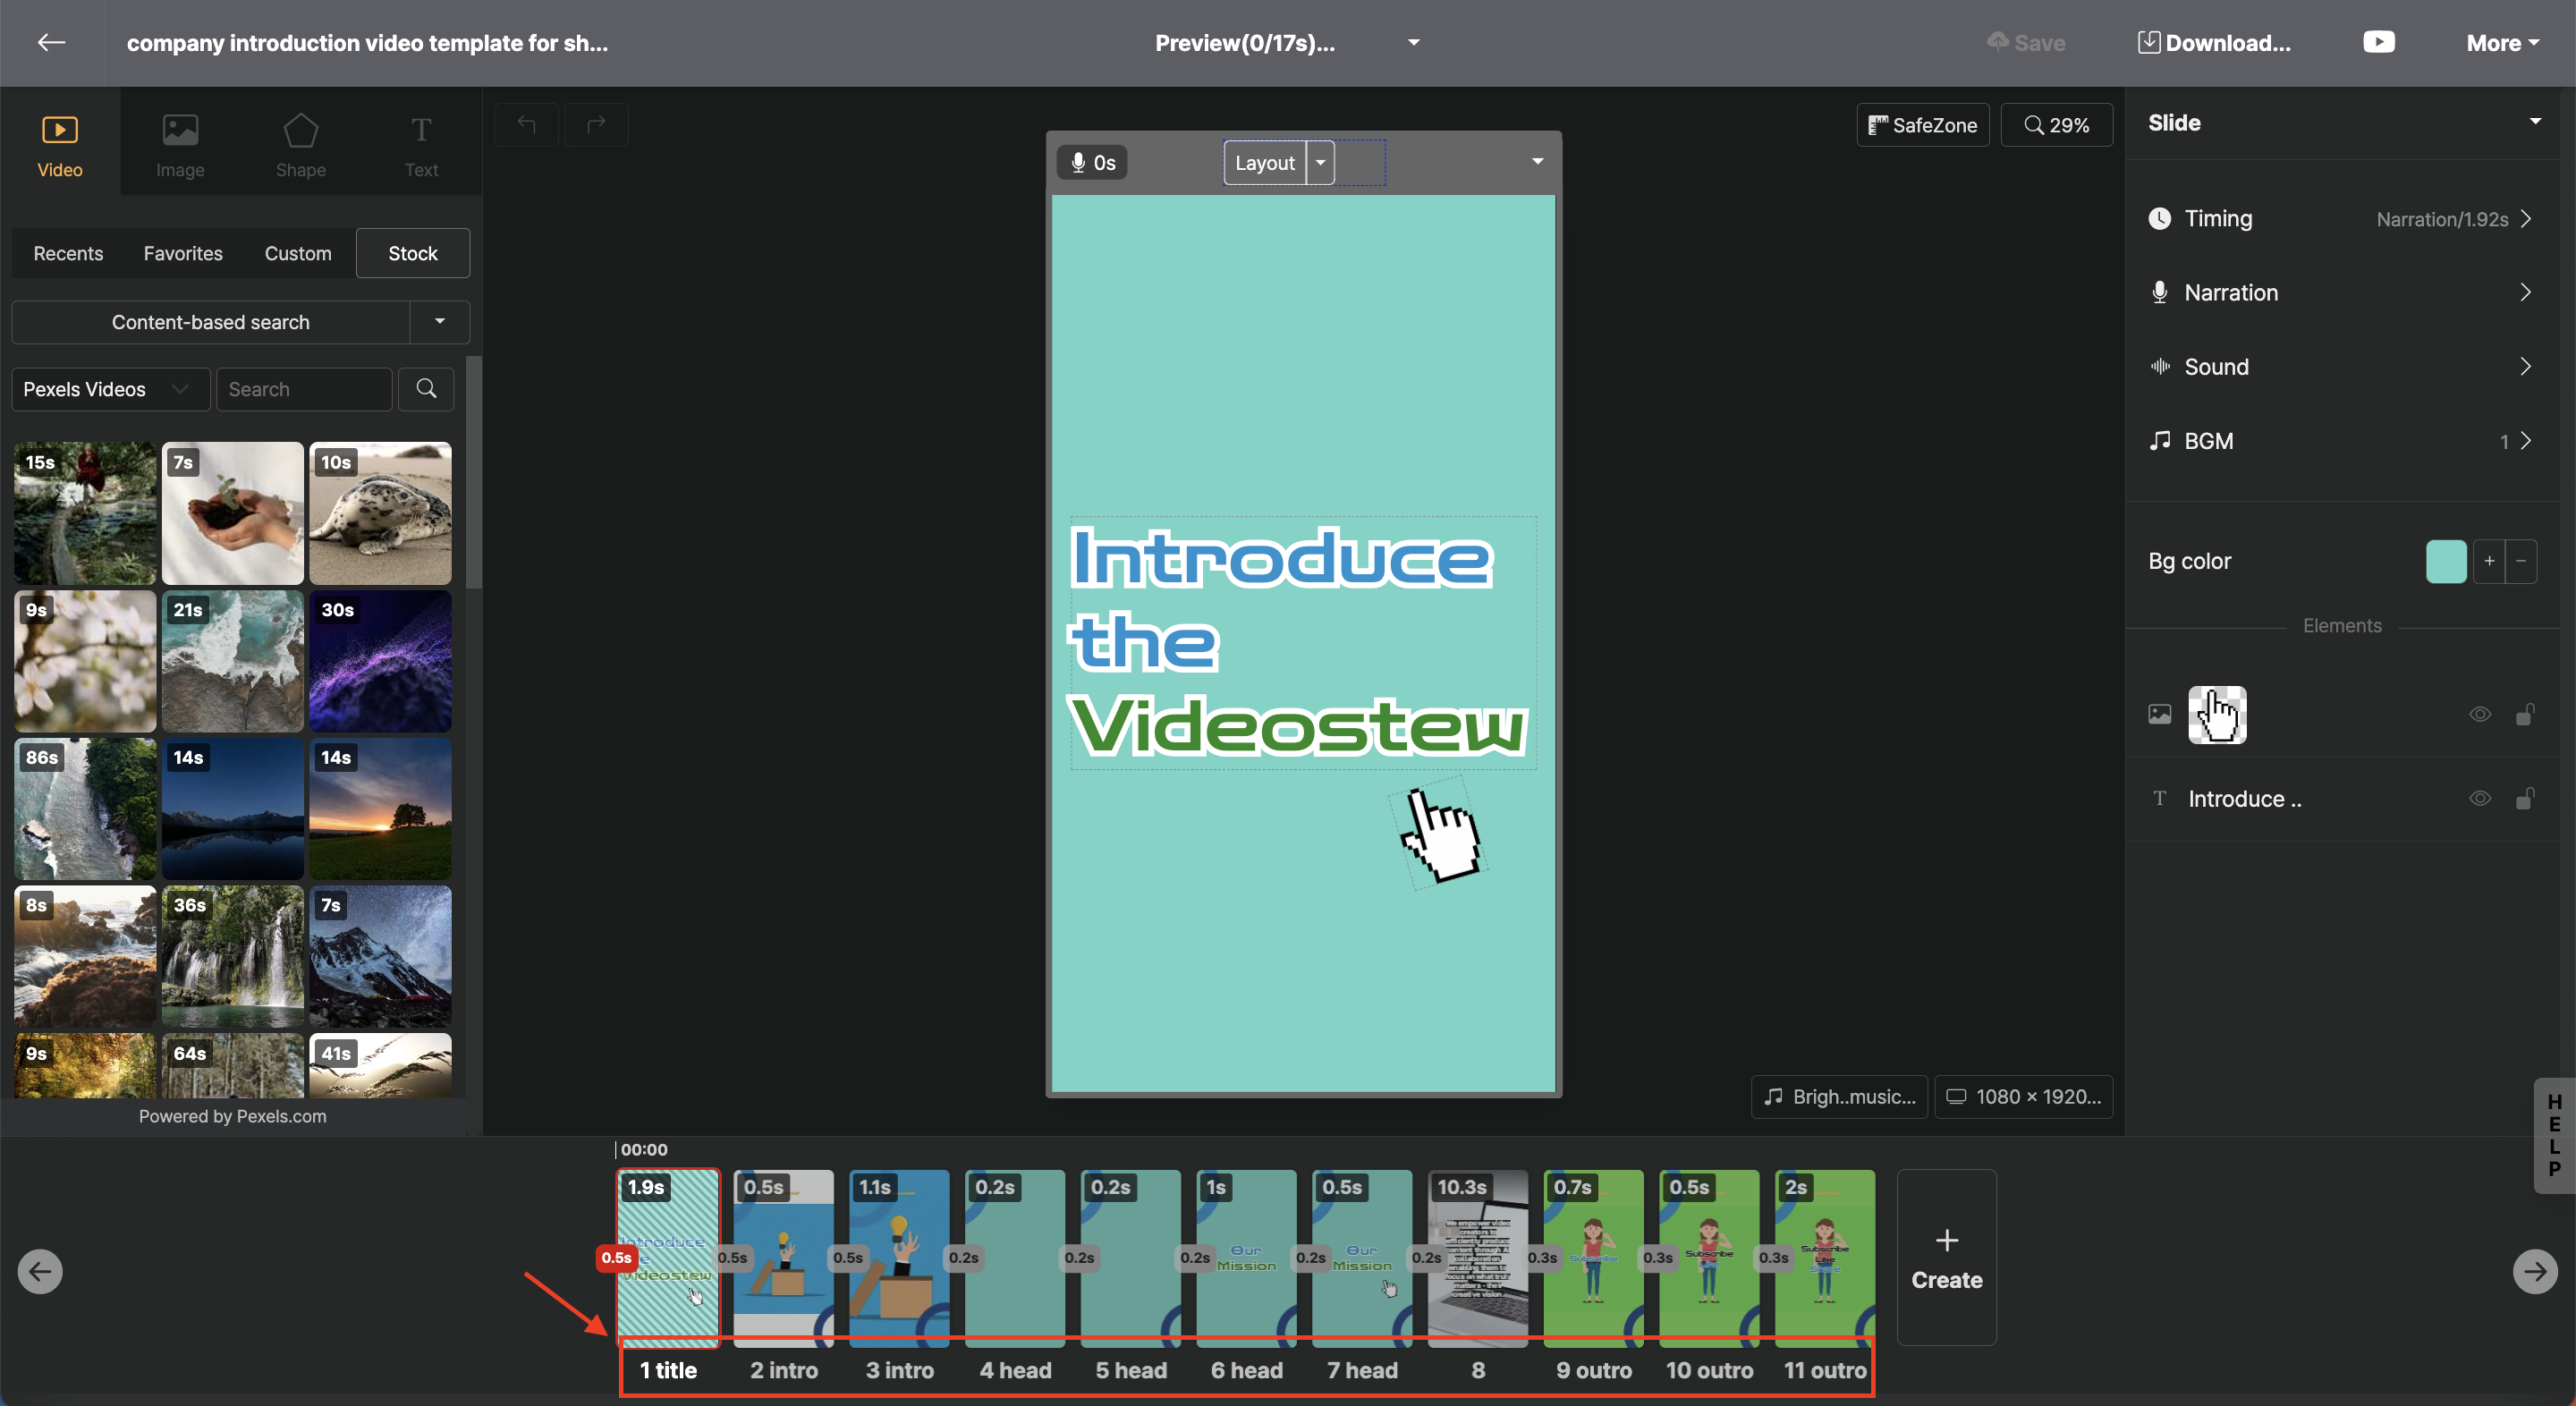Open the Video media tab
2576x1406 pixels.
click(x=60, y=145)
